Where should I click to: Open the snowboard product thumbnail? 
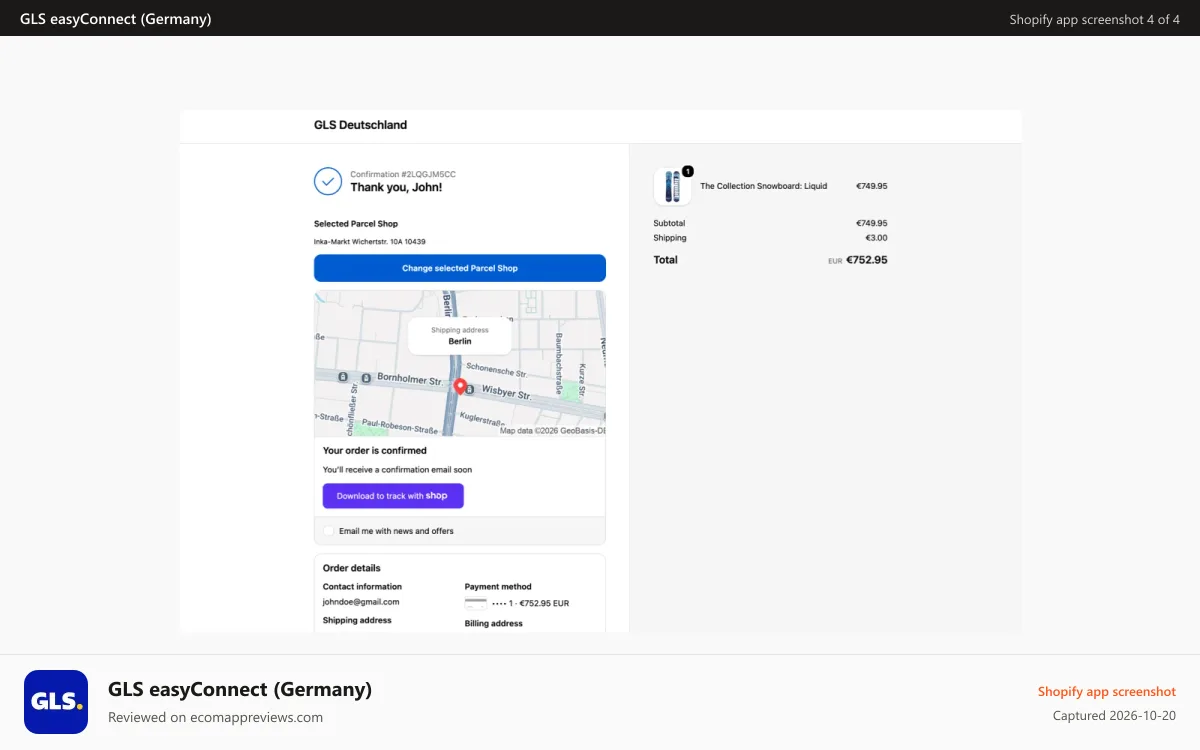click(x=672, y=187)
